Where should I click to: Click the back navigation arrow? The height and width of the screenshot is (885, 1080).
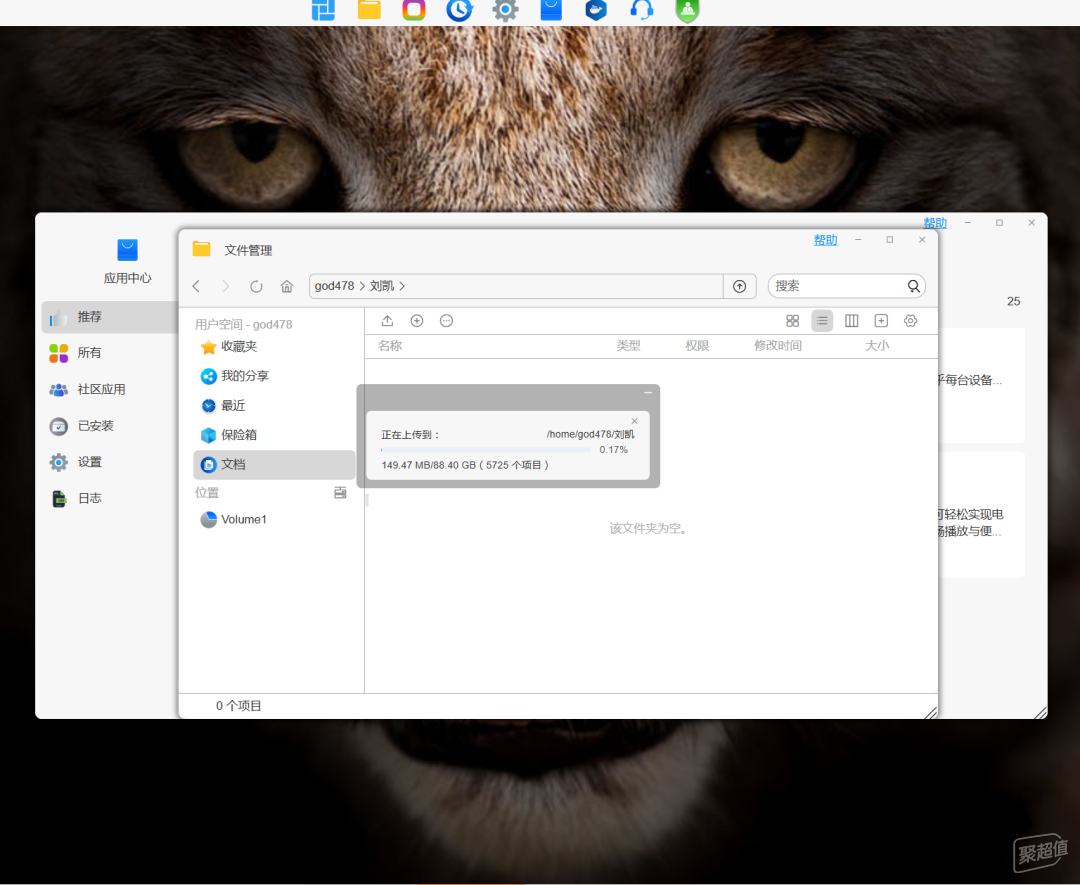pyautogui.click(x=196, y=286)
